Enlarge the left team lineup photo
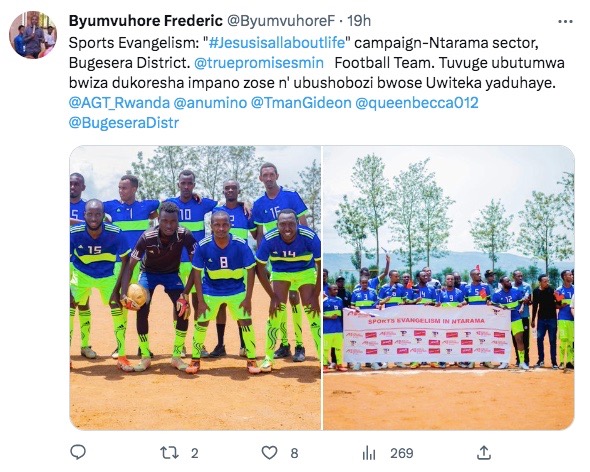Screen dimensions: 590x472 click(195, 288)
